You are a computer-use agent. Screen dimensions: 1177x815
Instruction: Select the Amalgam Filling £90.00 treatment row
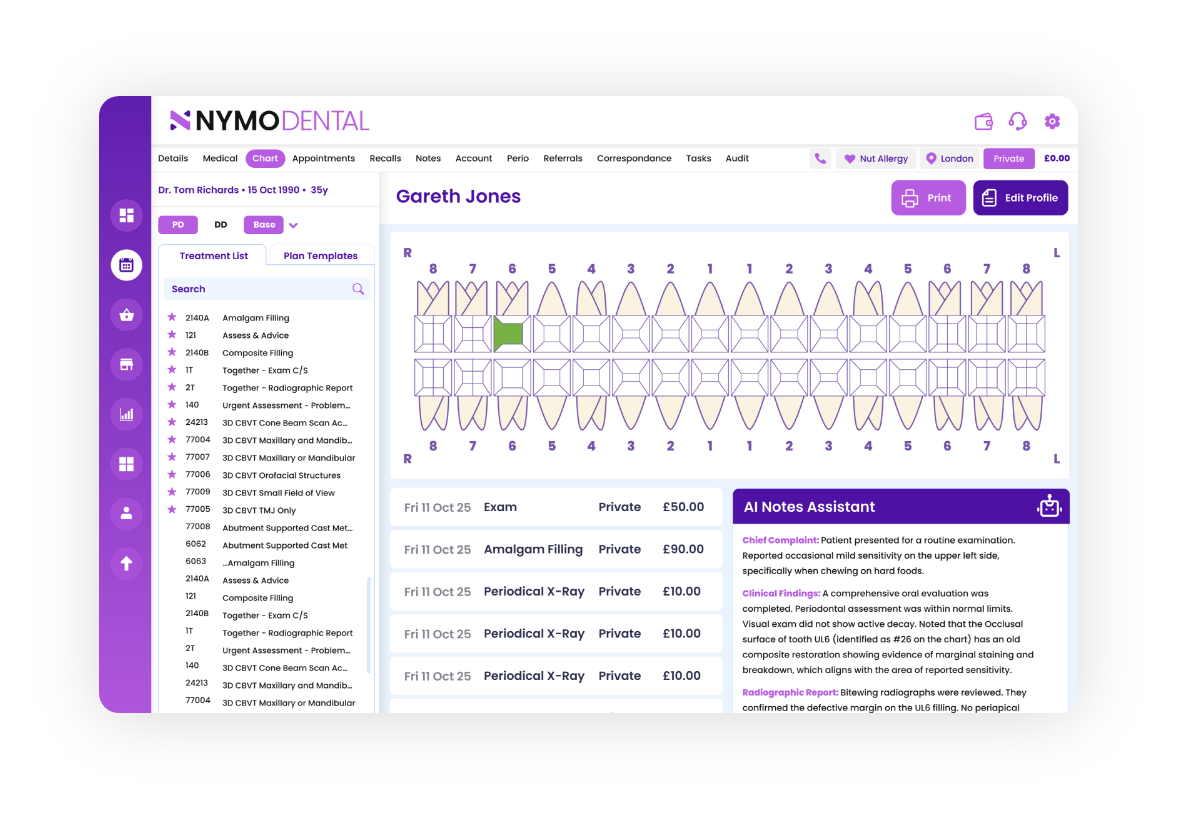coord(555,549)
